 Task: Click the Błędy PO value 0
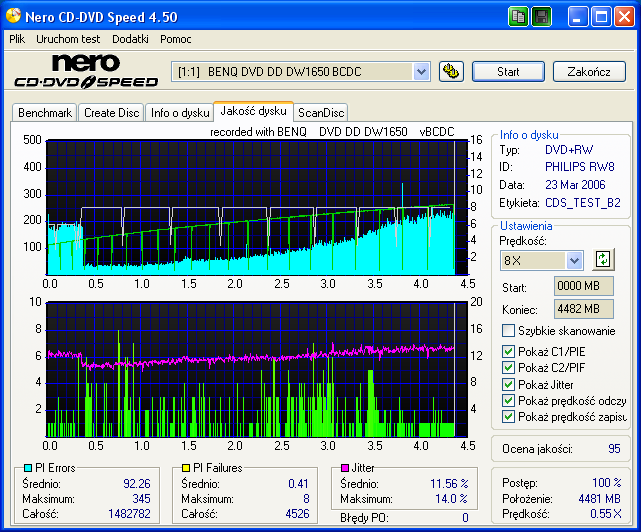(x=465, y=518)
